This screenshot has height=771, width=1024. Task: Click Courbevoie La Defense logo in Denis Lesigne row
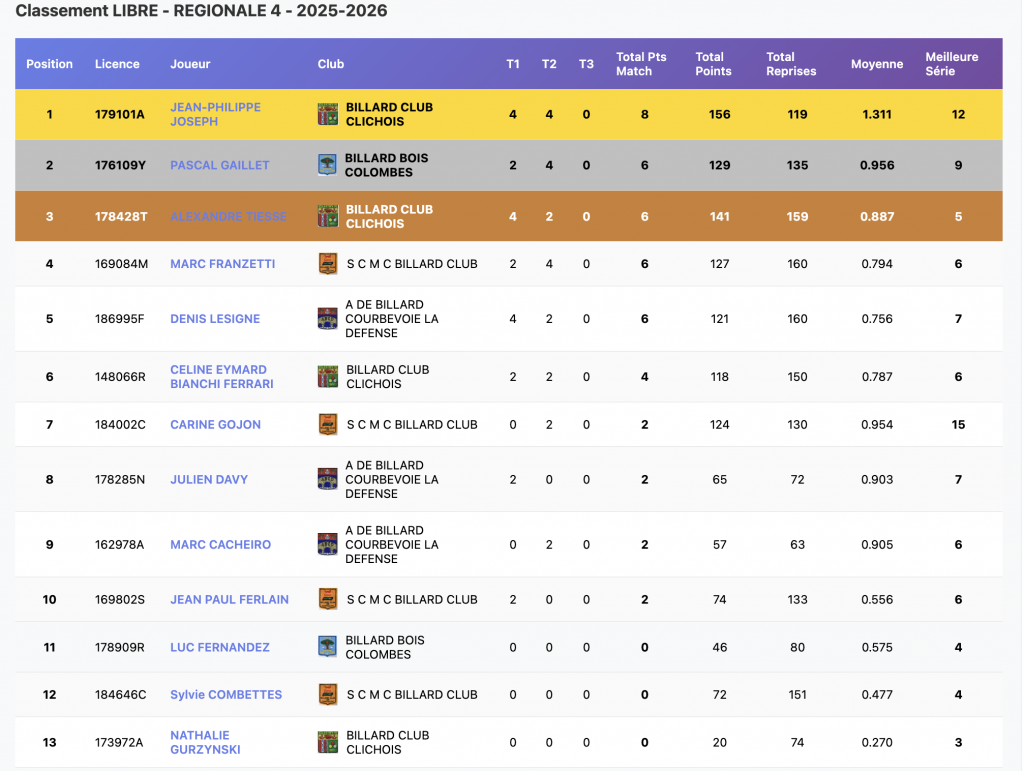point(327,319)
